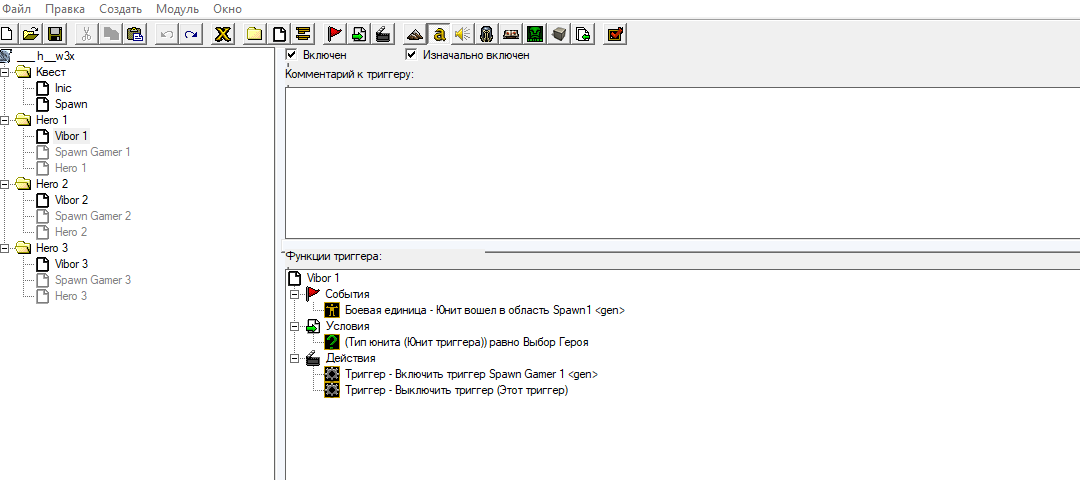Click the Cut scissors icon
Screen dimensions: 1080x480
tap(87, 33)
